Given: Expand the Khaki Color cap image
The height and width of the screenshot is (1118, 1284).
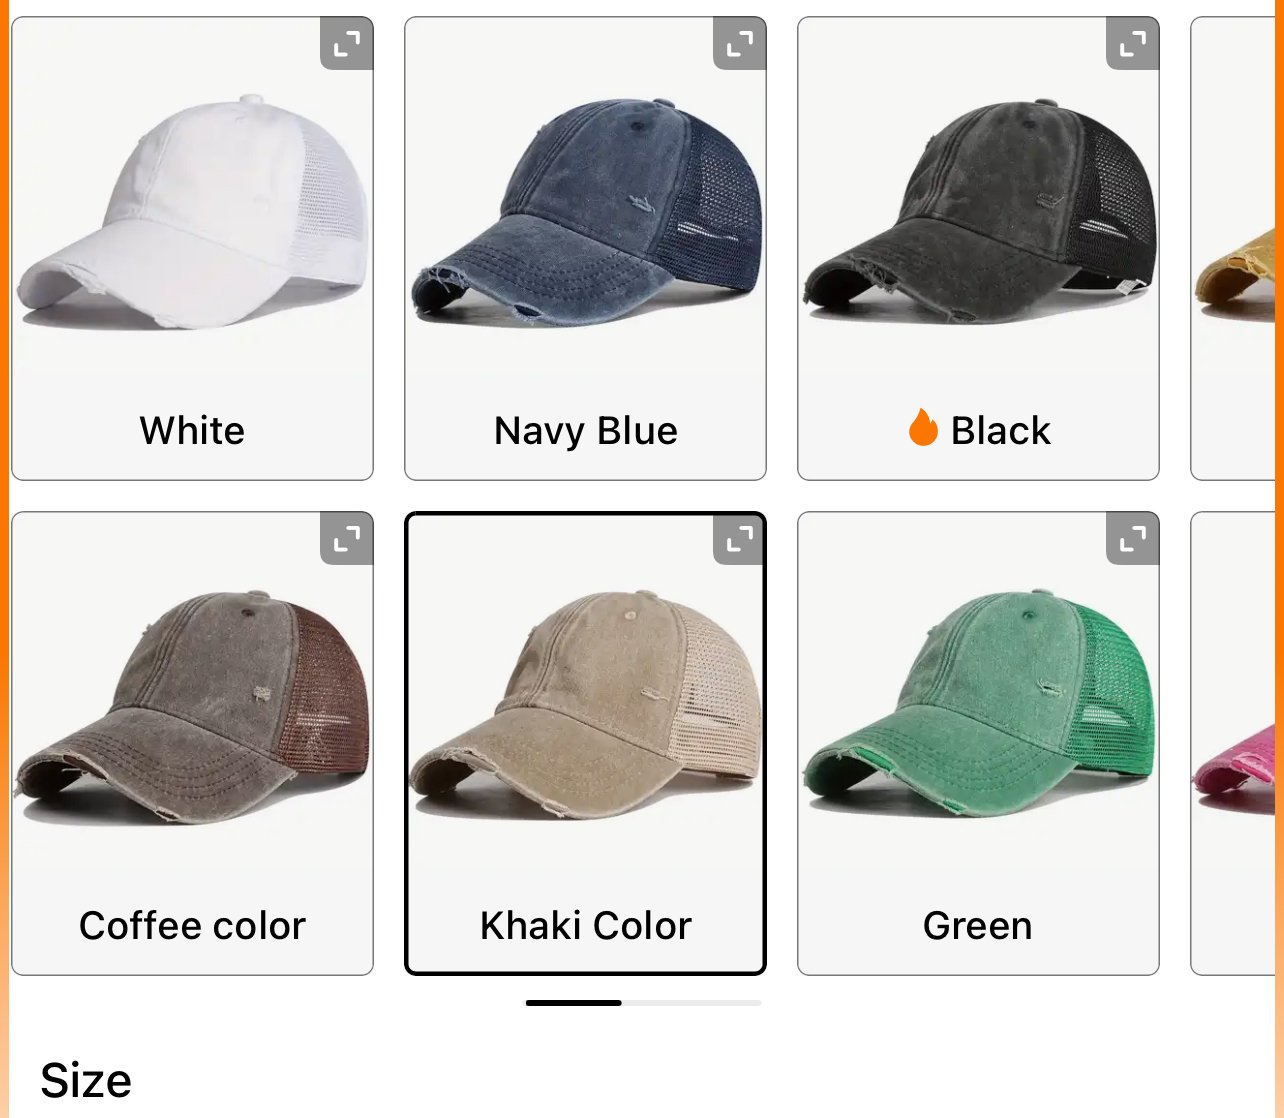Looking at the screenshot, I should click(739, 539).
